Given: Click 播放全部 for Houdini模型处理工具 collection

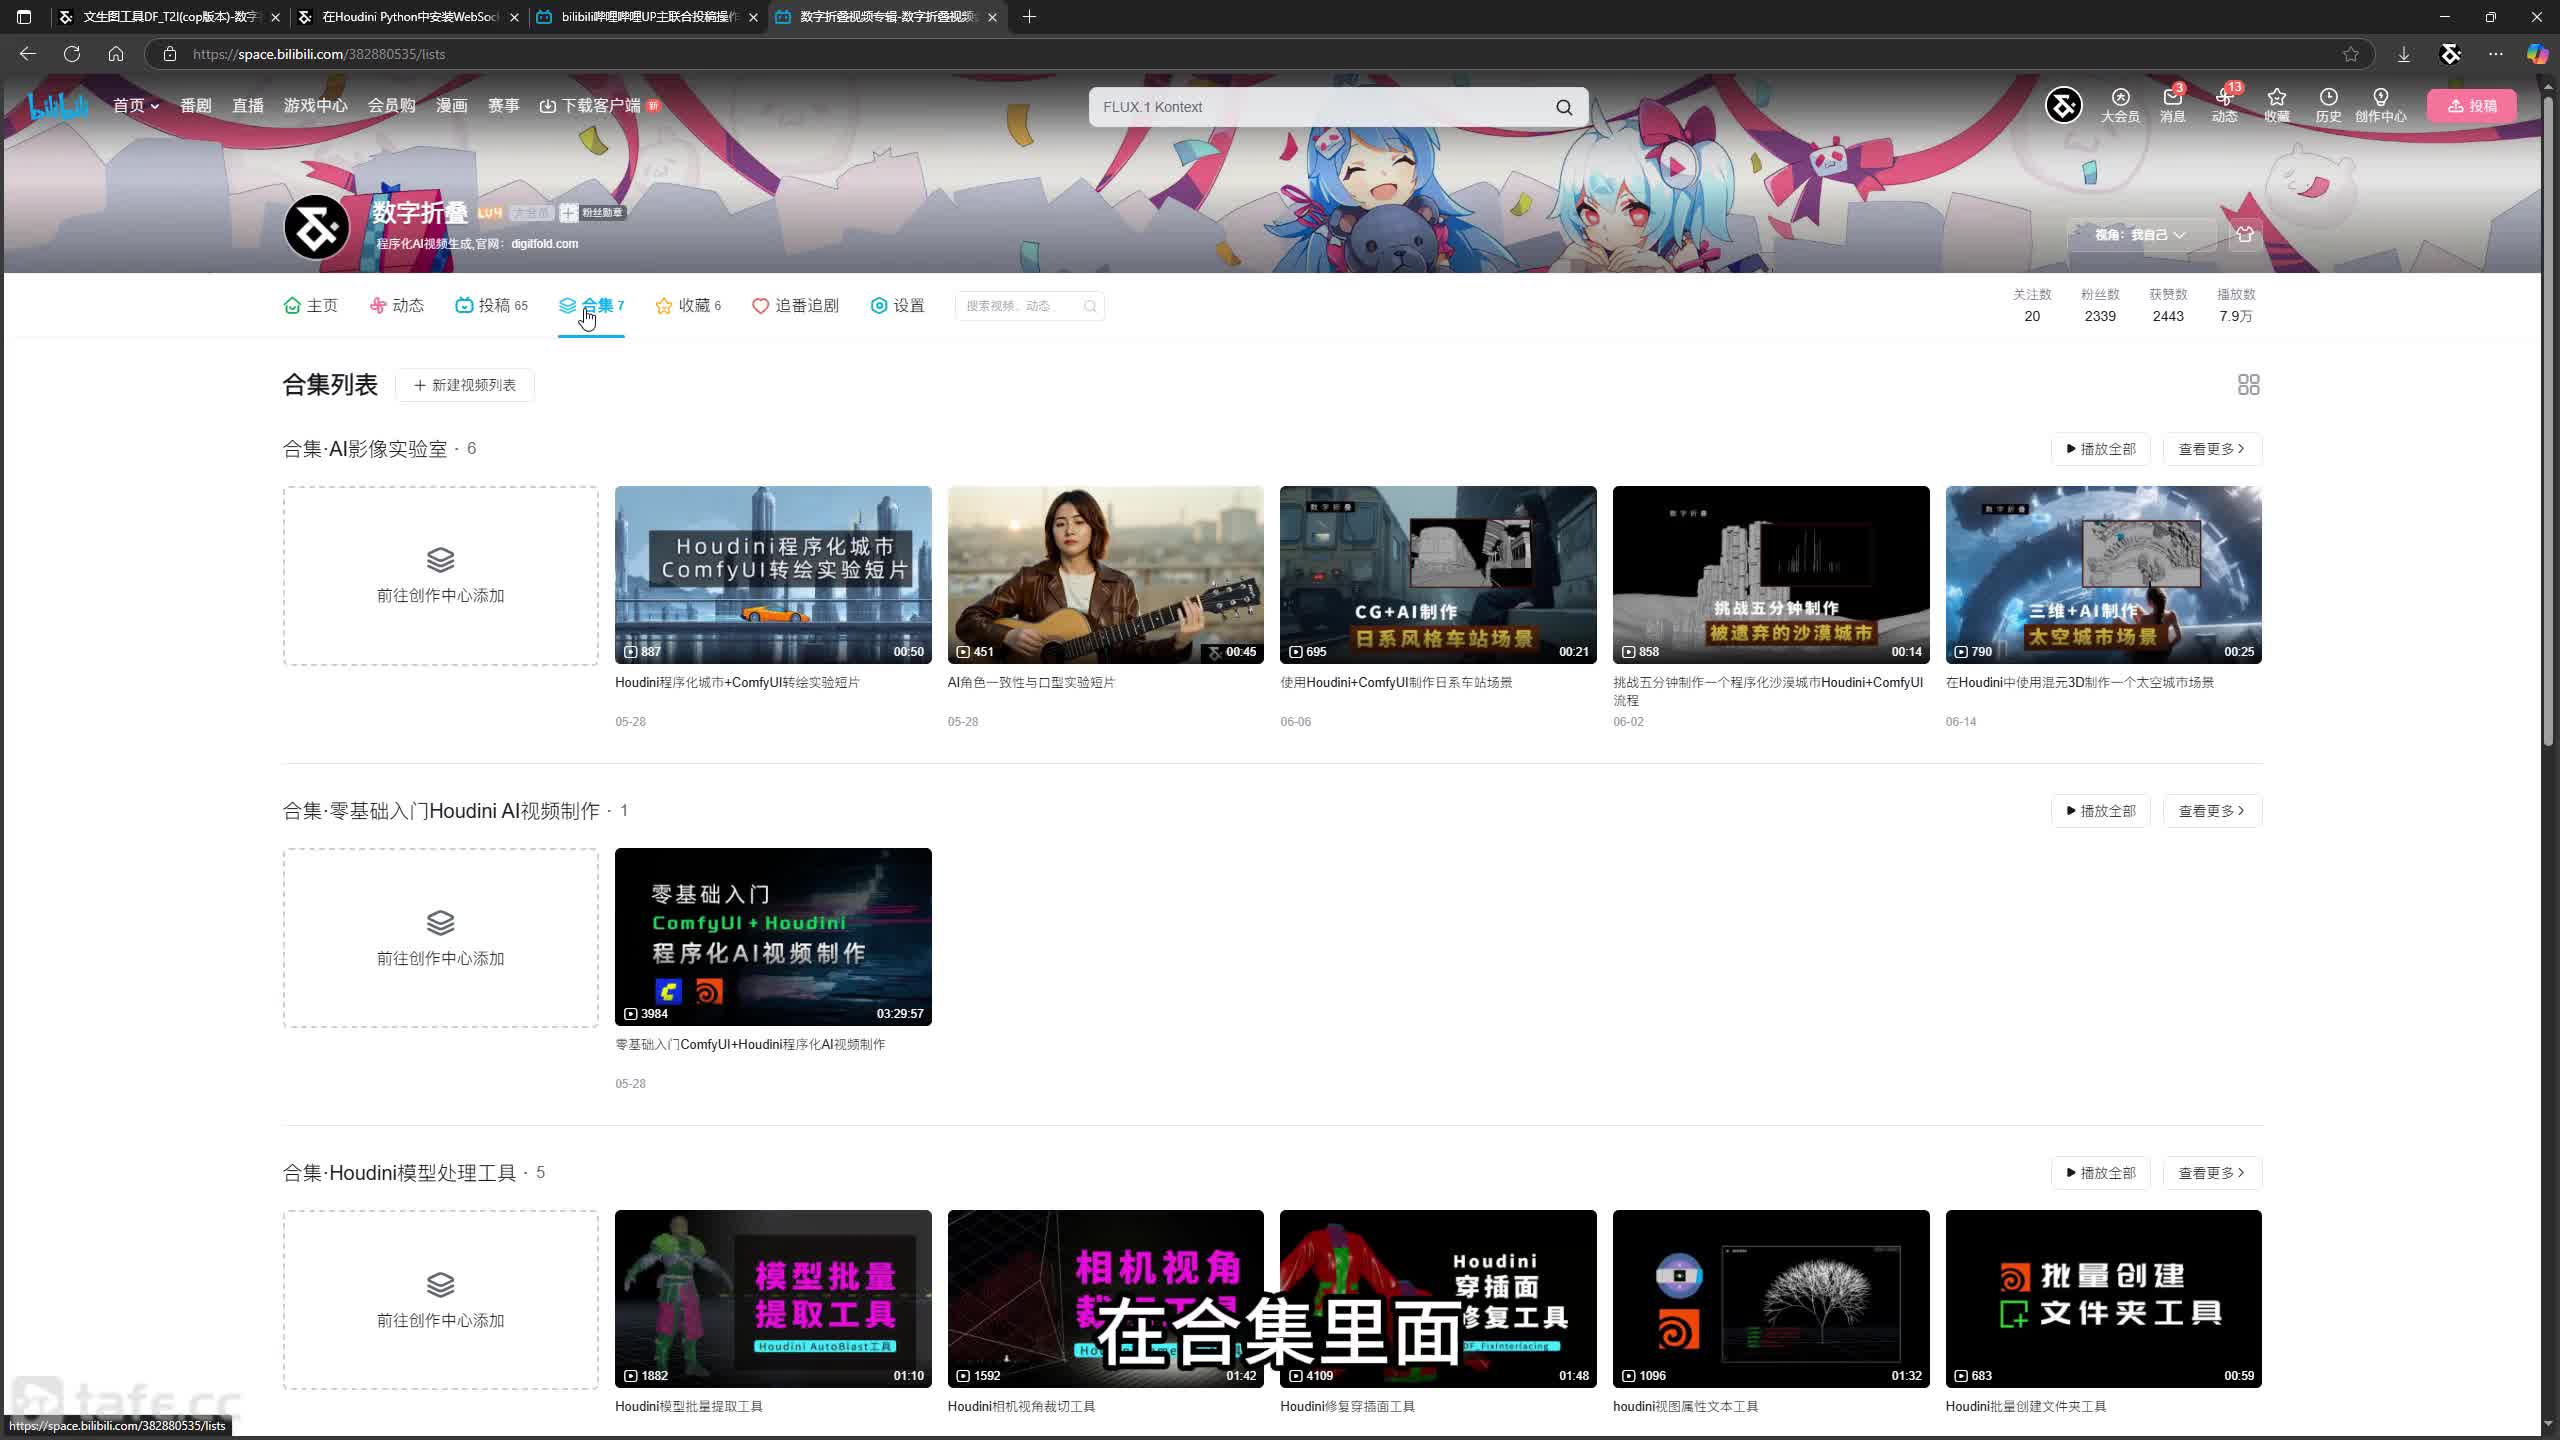Looking at the screenshot, I should pyautogui.click(x=2100, y=1173).
